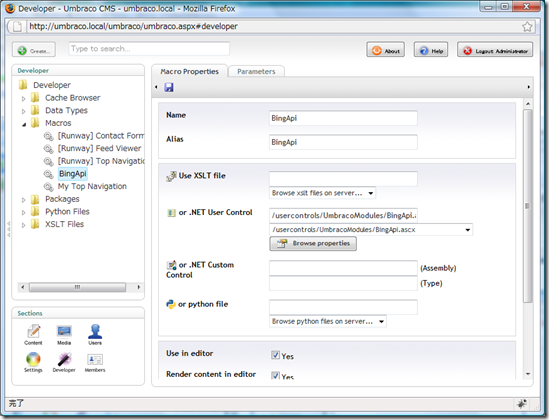
Task: Select the BingApi macro in tree
Action: (x=72, y=174)
